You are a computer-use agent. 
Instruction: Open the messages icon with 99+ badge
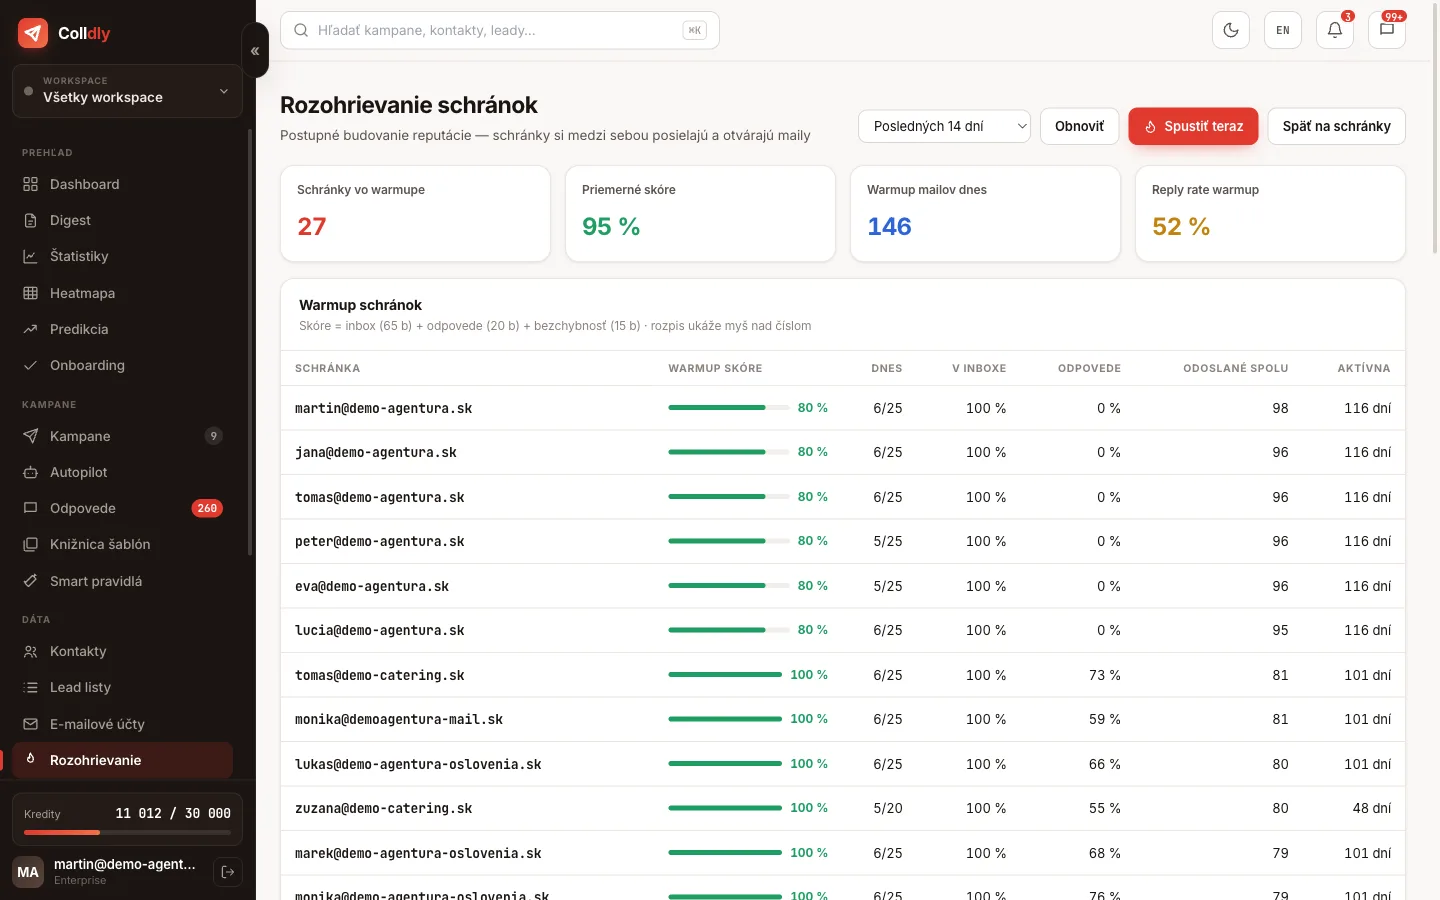point(1387,30)
